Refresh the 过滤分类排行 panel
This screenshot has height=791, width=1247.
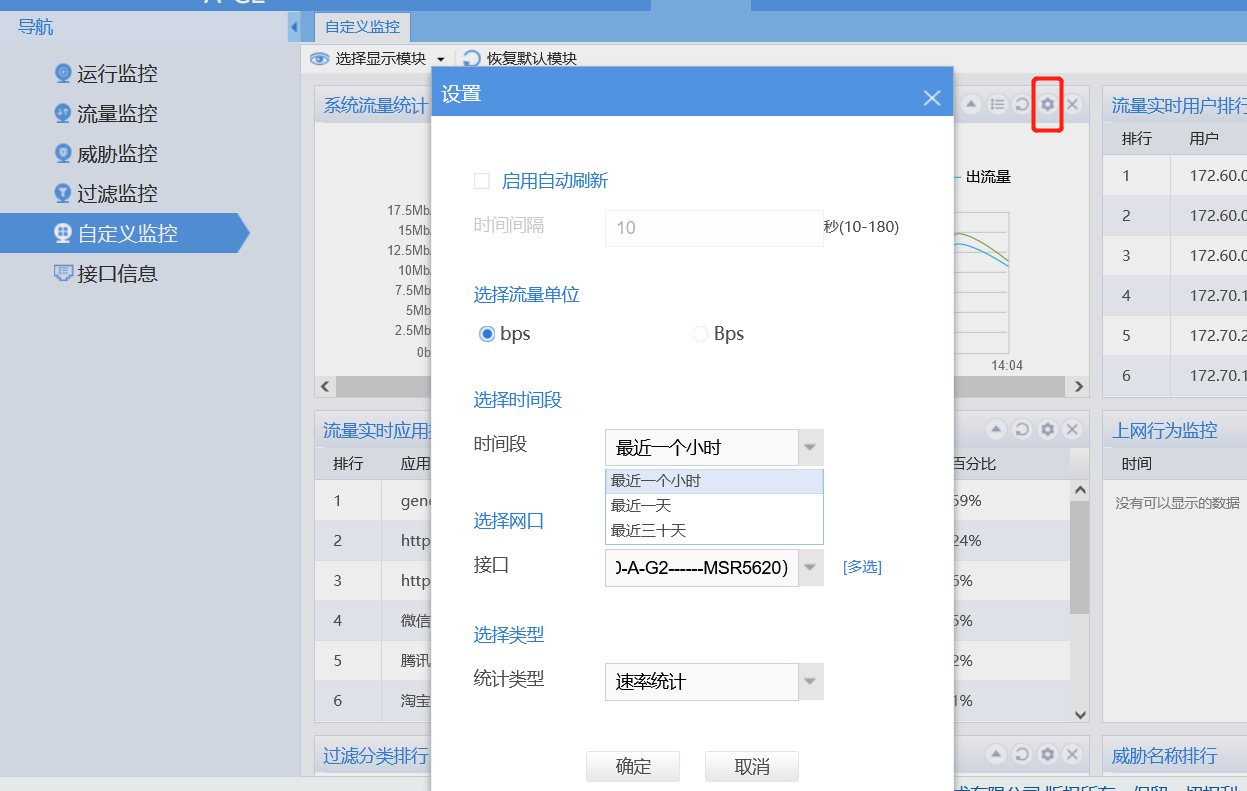(1022, 754)
